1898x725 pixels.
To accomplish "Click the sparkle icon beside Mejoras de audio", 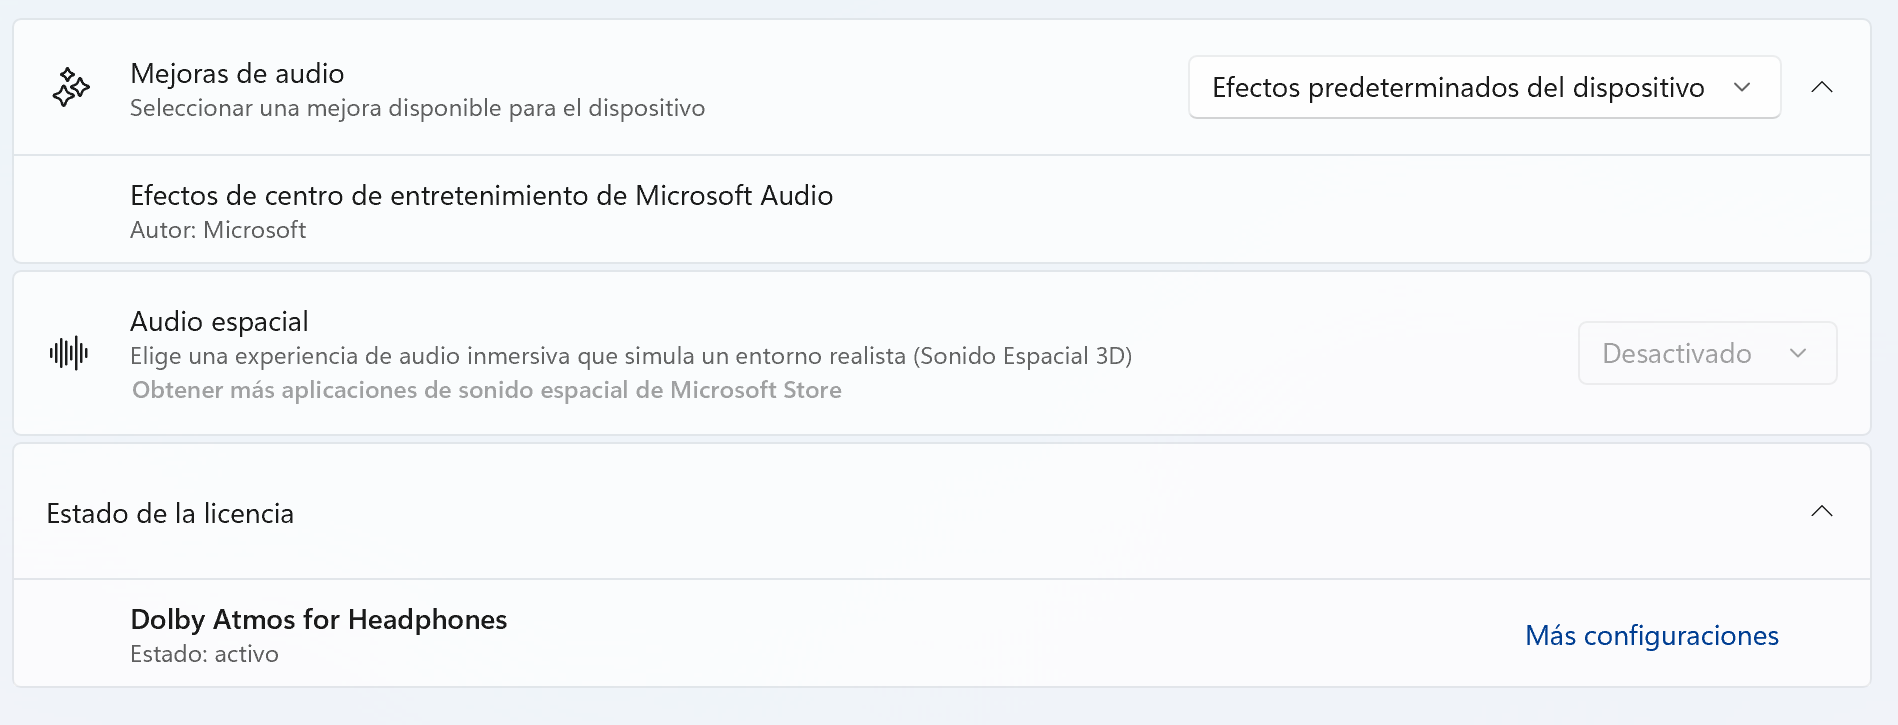I will 70,88.
